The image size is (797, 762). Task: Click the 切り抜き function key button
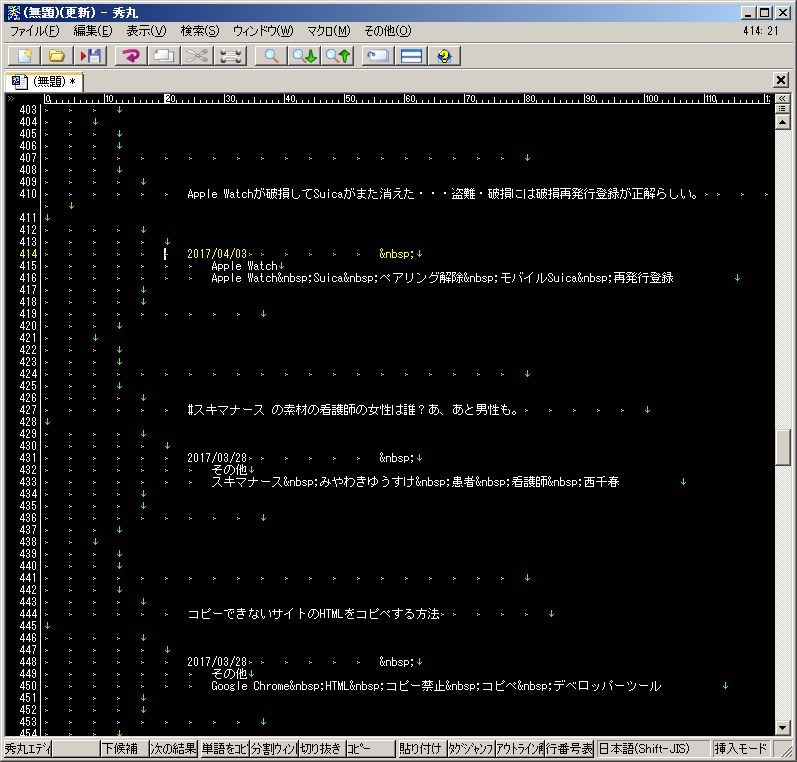point(321,748)
